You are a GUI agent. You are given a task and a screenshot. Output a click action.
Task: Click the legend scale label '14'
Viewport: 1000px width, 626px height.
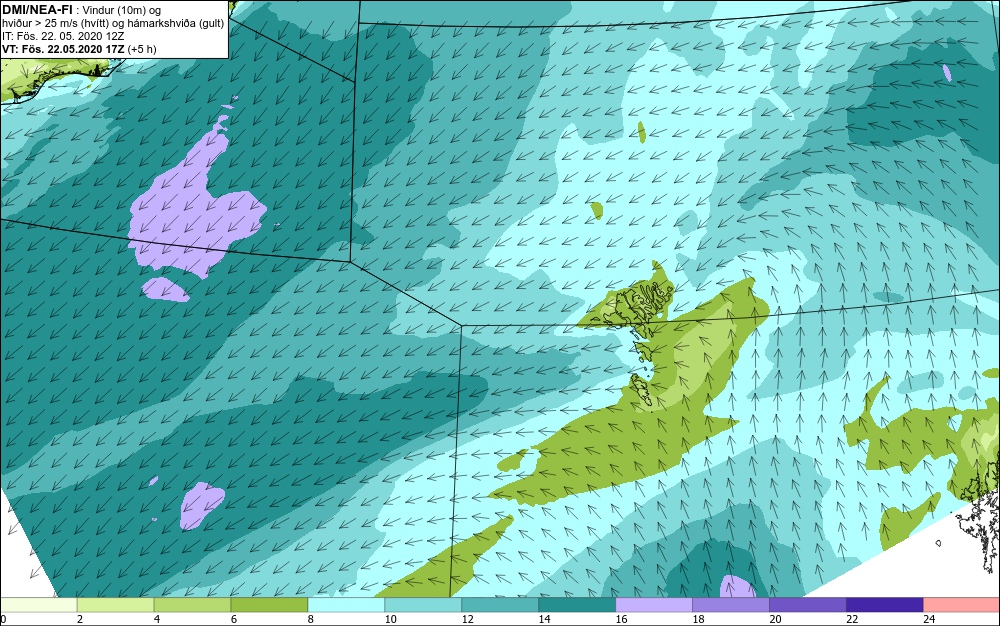tap(544, 619)
